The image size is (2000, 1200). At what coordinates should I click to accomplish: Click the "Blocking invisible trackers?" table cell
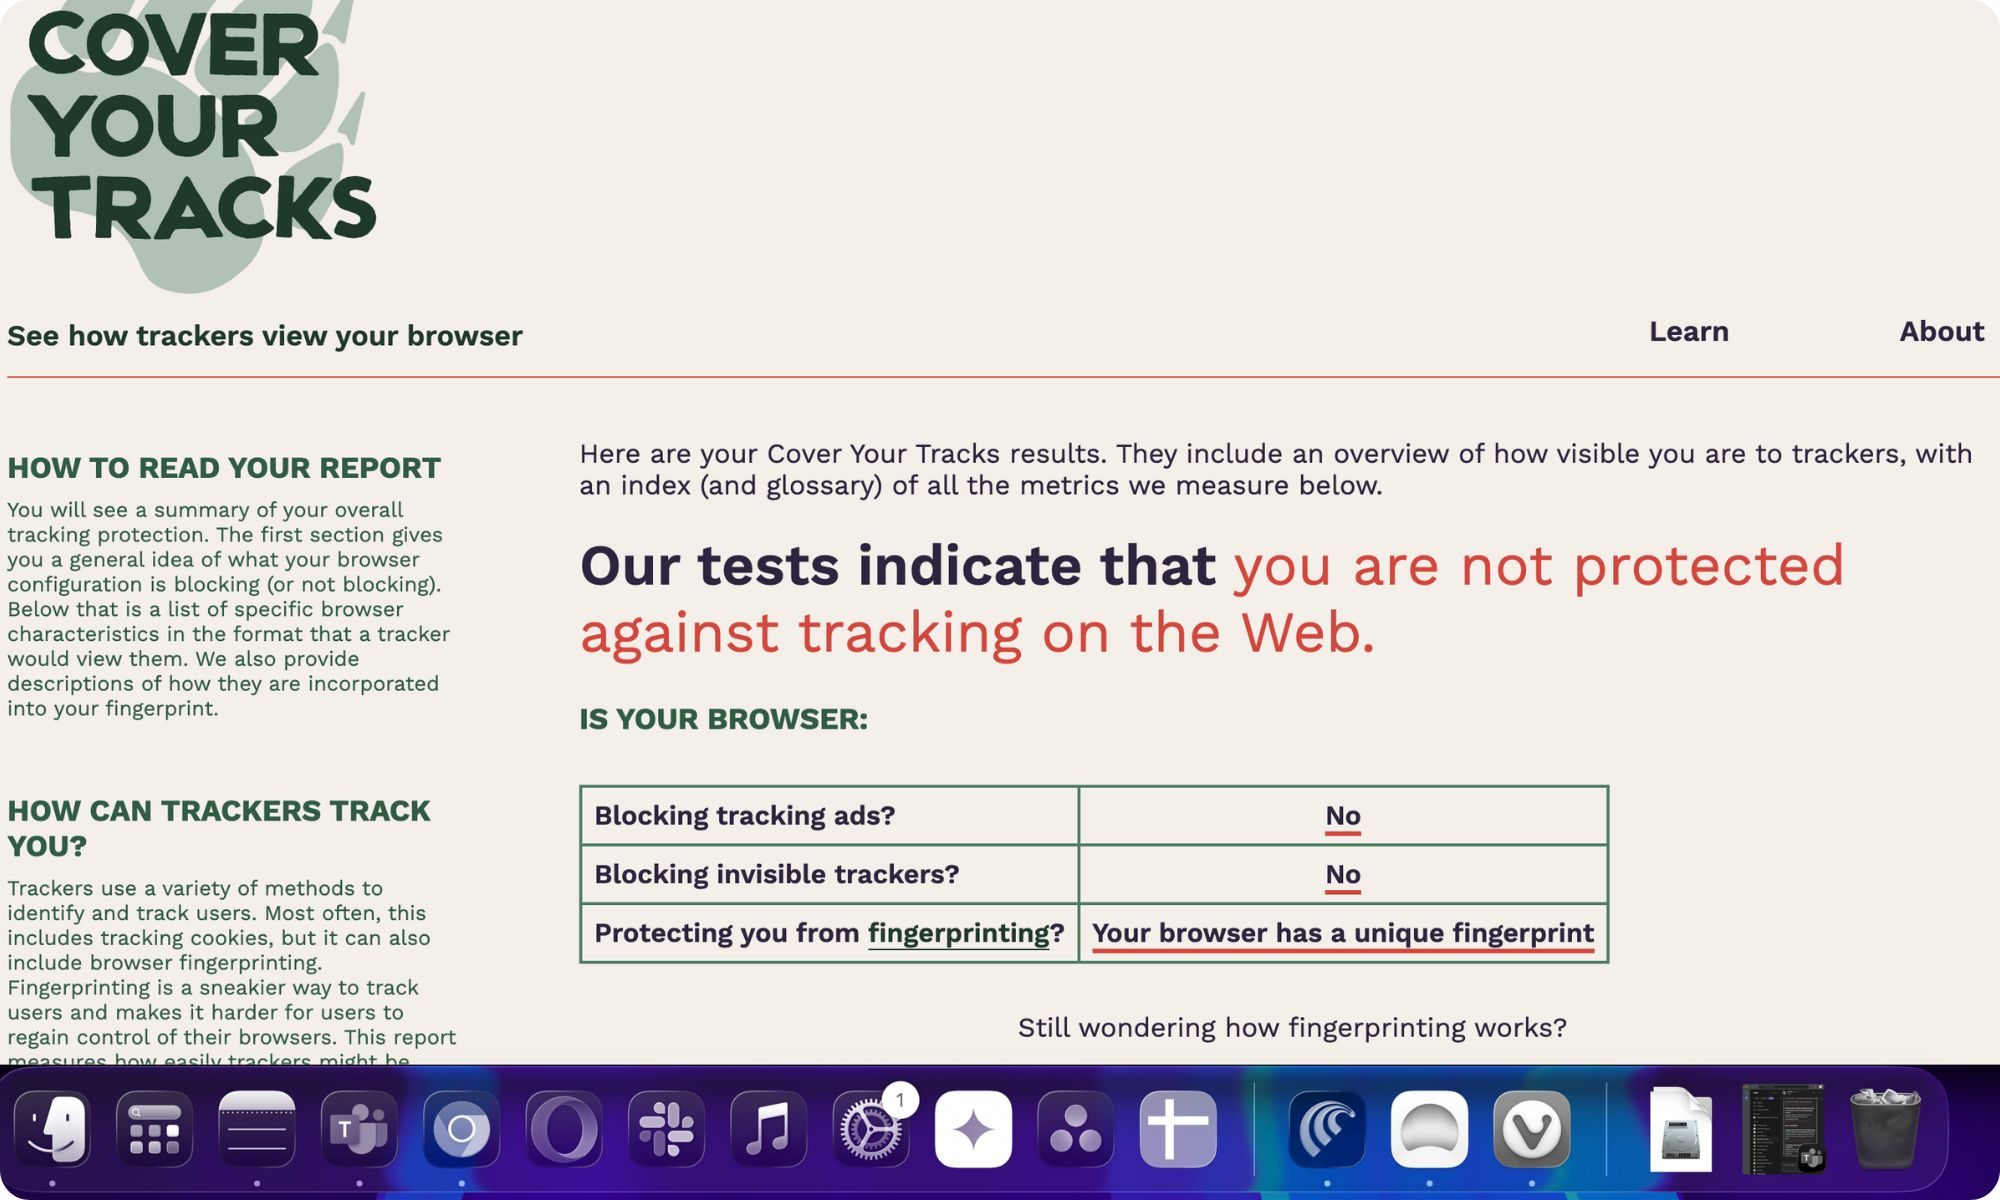point(829,875)
